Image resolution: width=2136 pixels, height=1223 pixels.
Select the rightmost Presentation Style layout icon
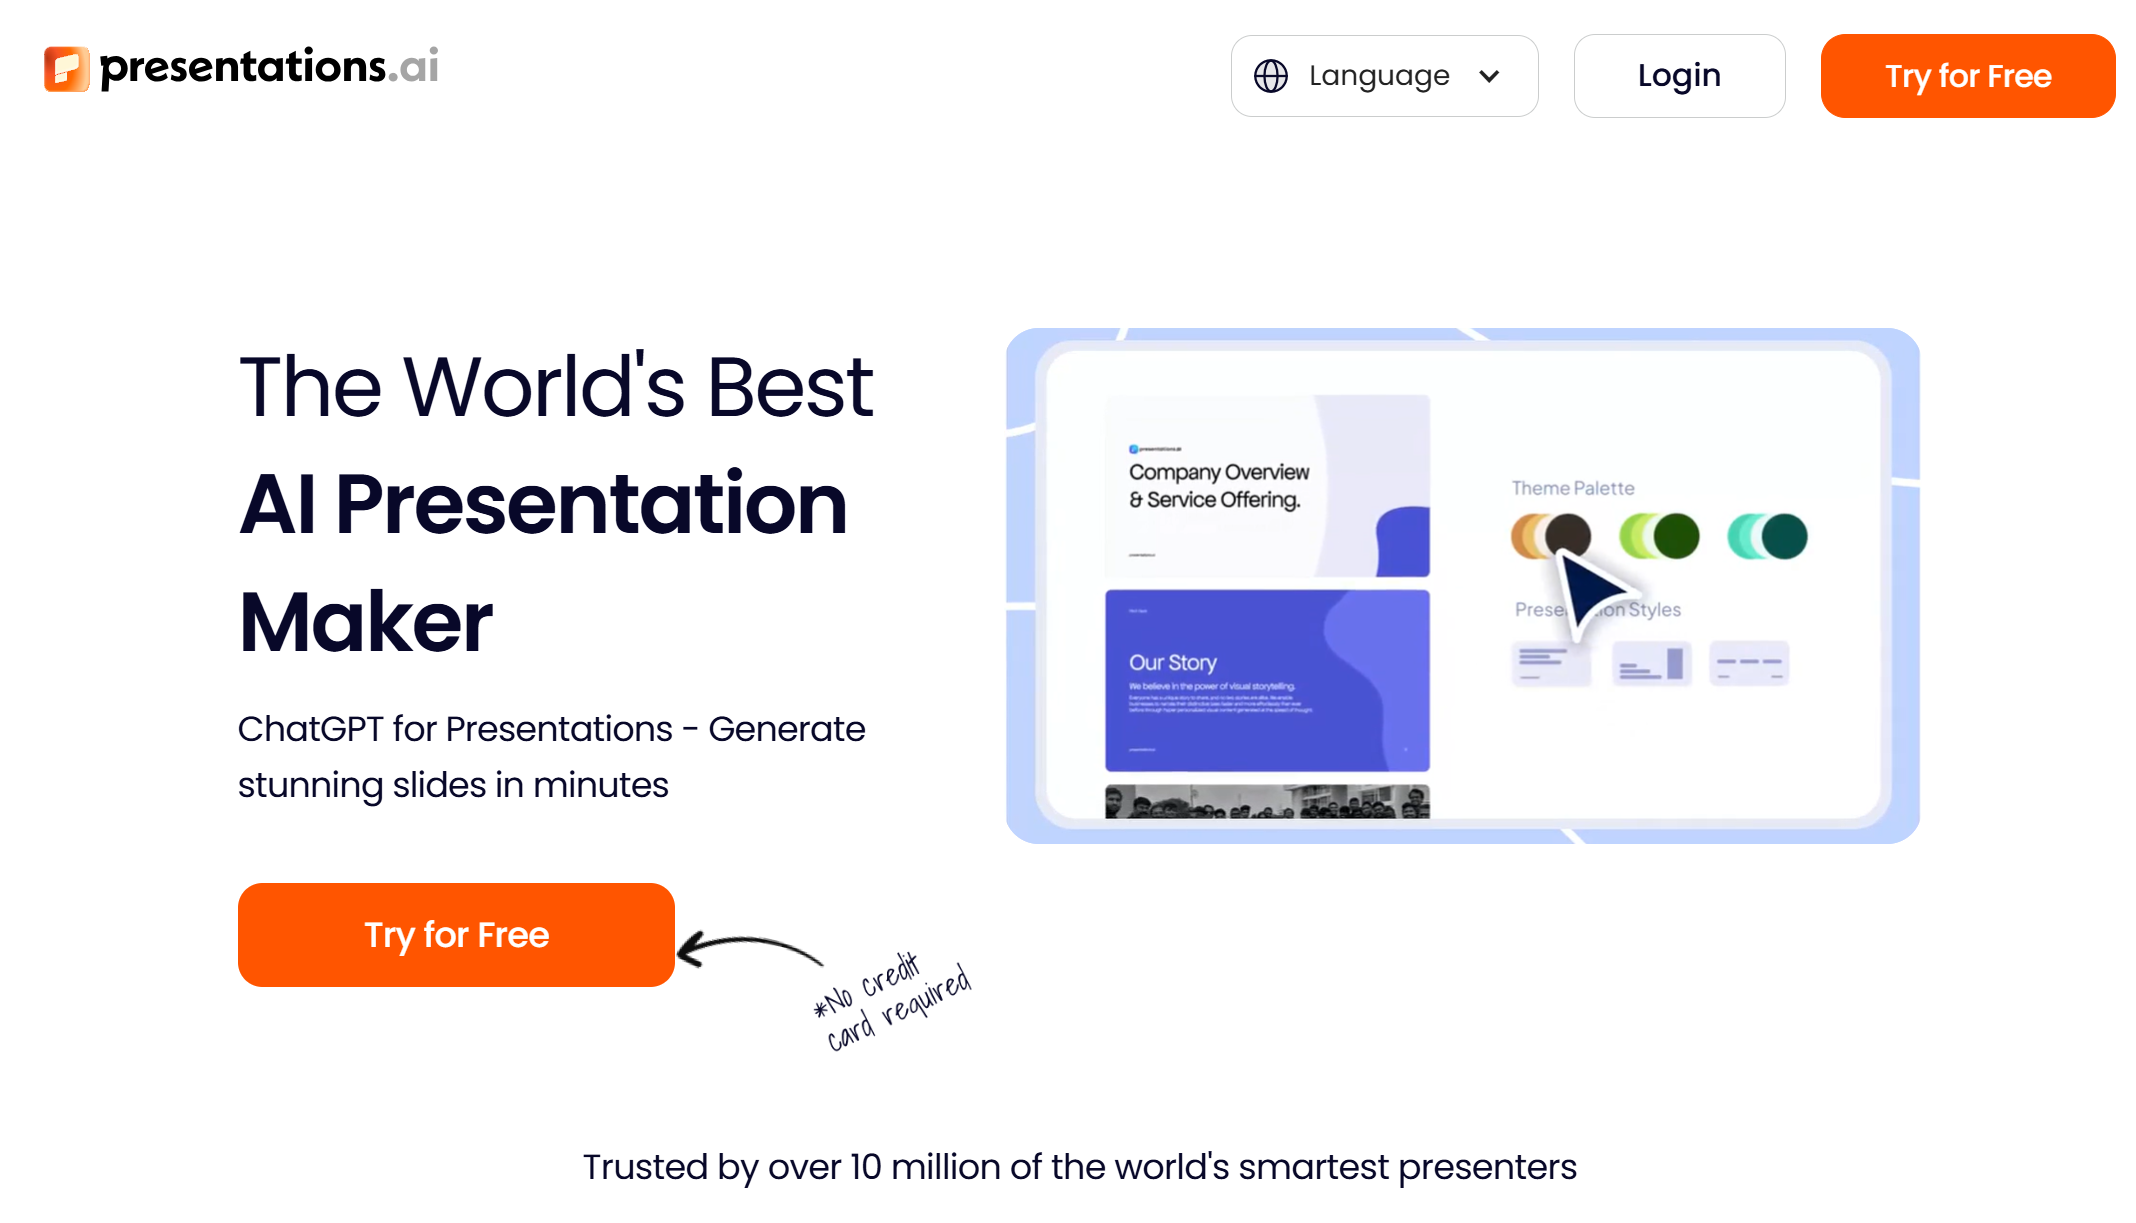(x=1749, y=662)
